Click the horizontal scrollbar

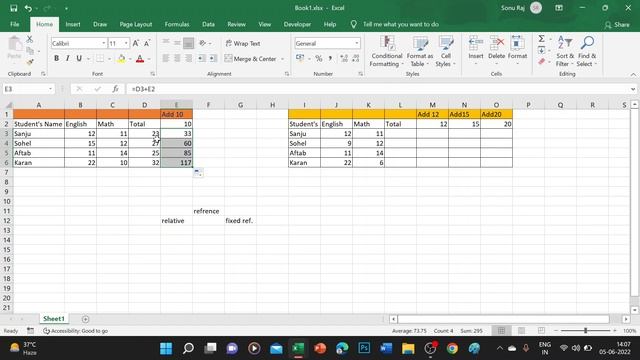point(503,319)
